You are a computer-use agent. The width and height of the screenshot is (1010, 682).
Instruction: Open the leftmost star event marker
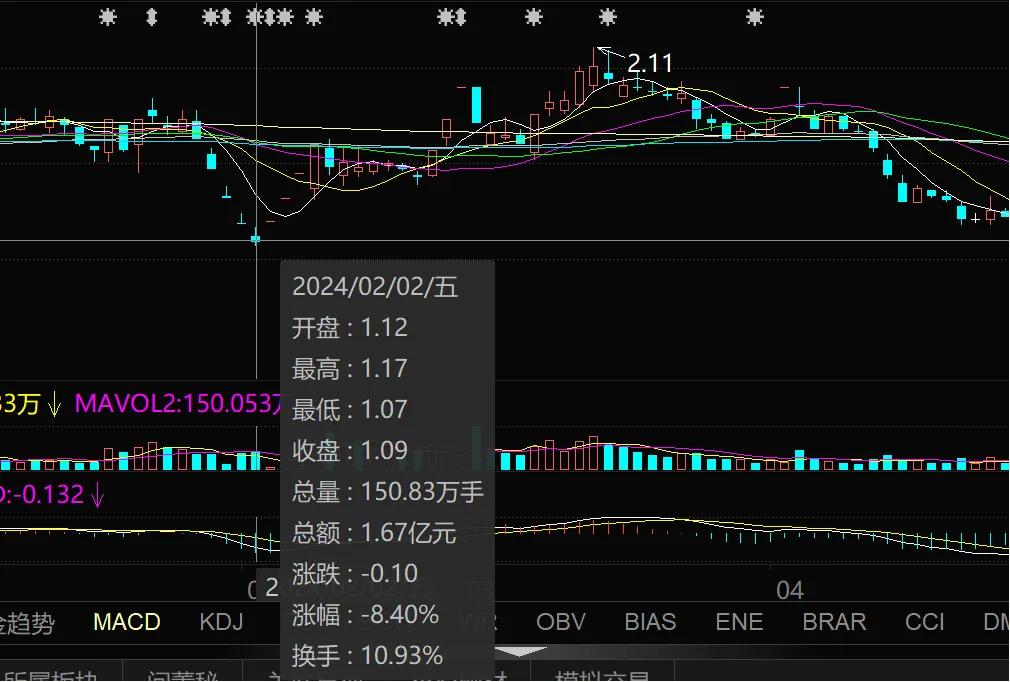pos(108,17)
